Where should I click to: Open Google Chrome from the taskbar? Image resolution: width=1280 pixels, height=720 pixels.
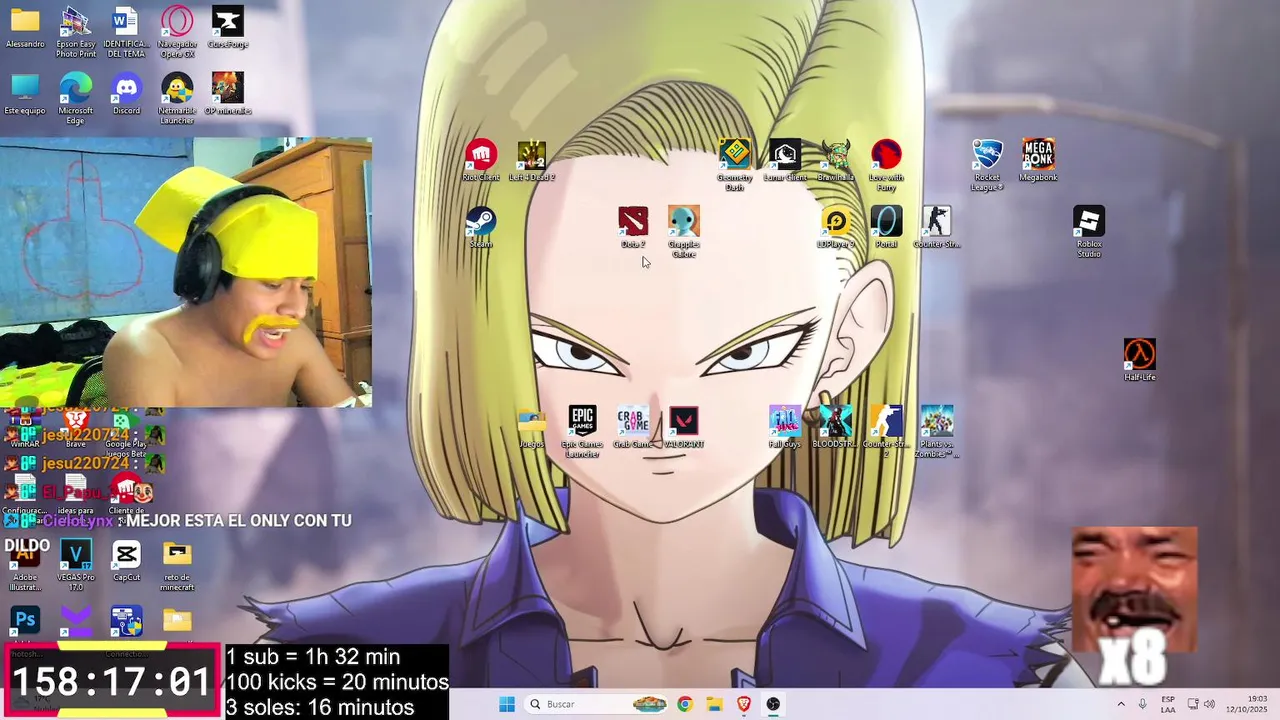click(x=684, y=704)
